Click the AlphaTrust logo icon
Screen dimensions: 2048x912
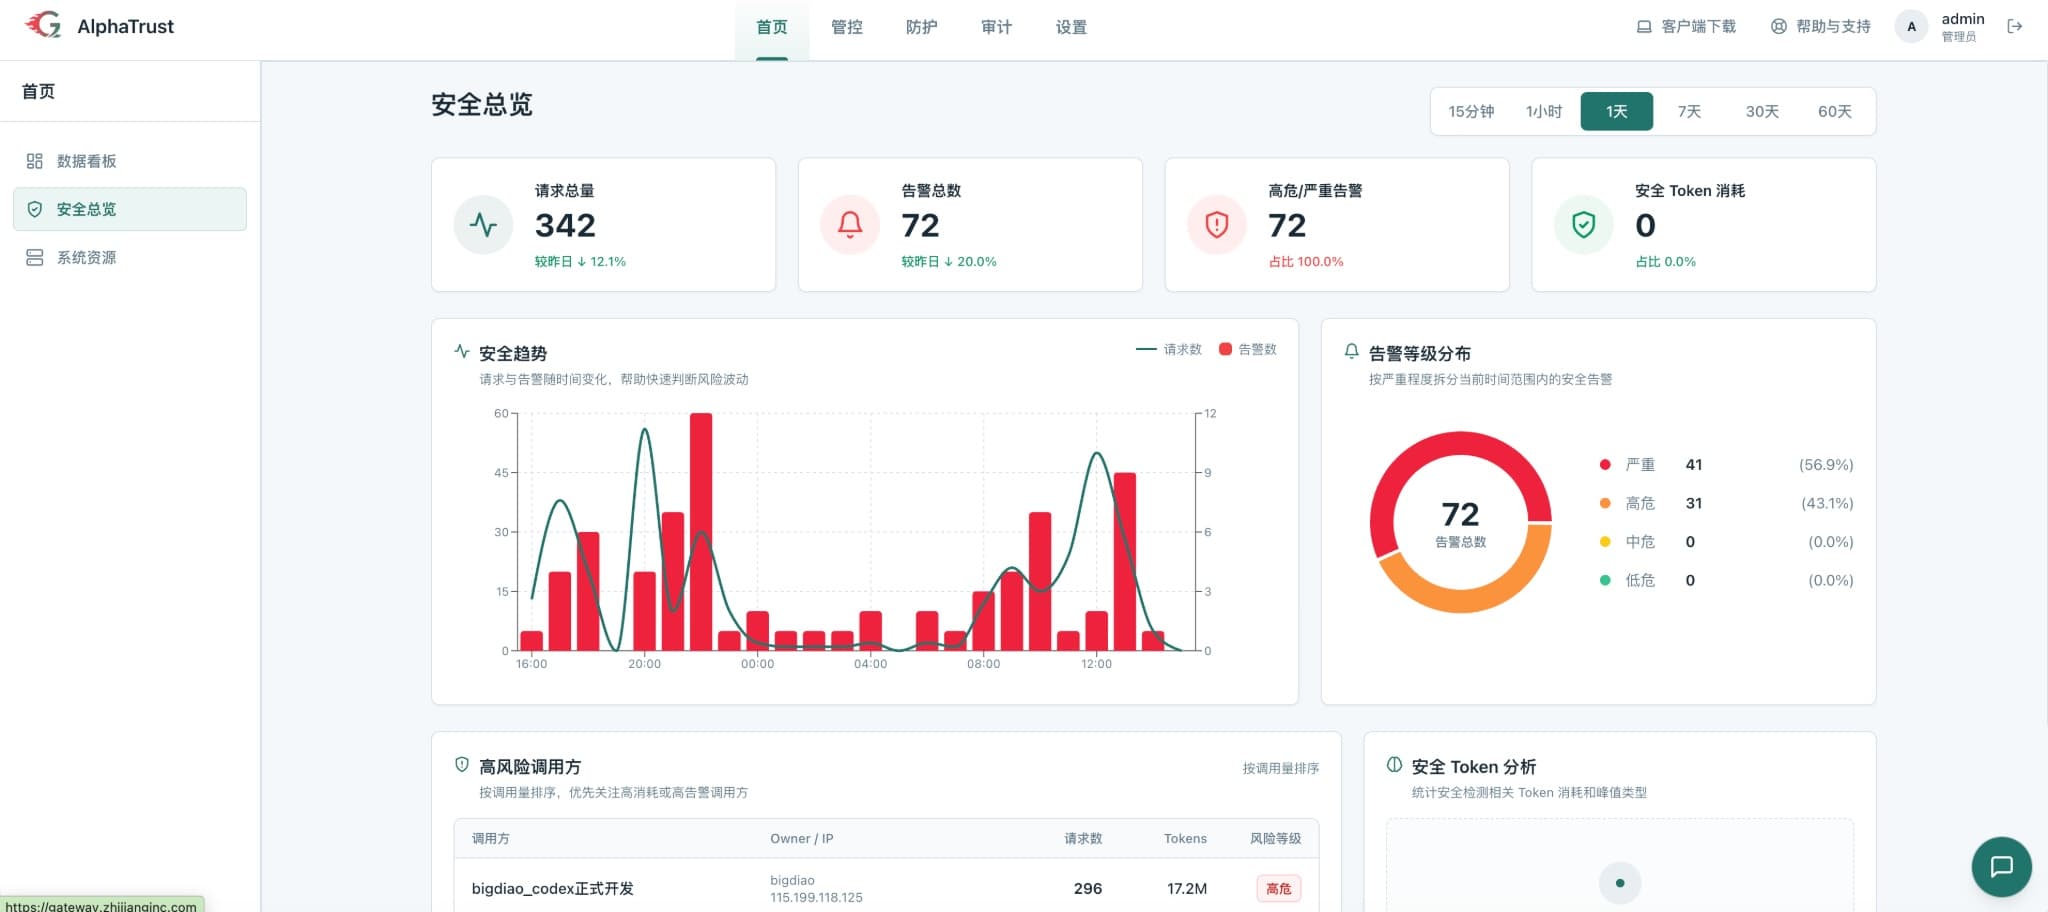[43, 25]
